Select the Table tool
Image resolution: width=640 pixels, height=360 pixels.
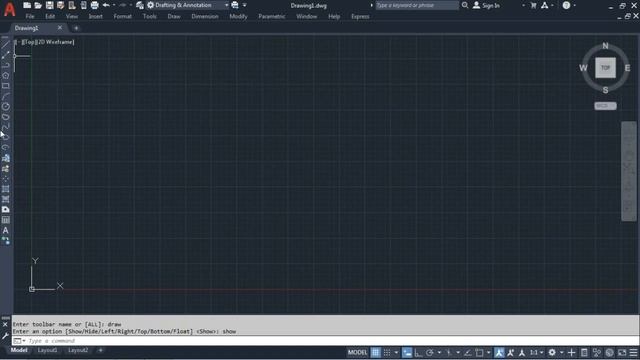(5, 220)
